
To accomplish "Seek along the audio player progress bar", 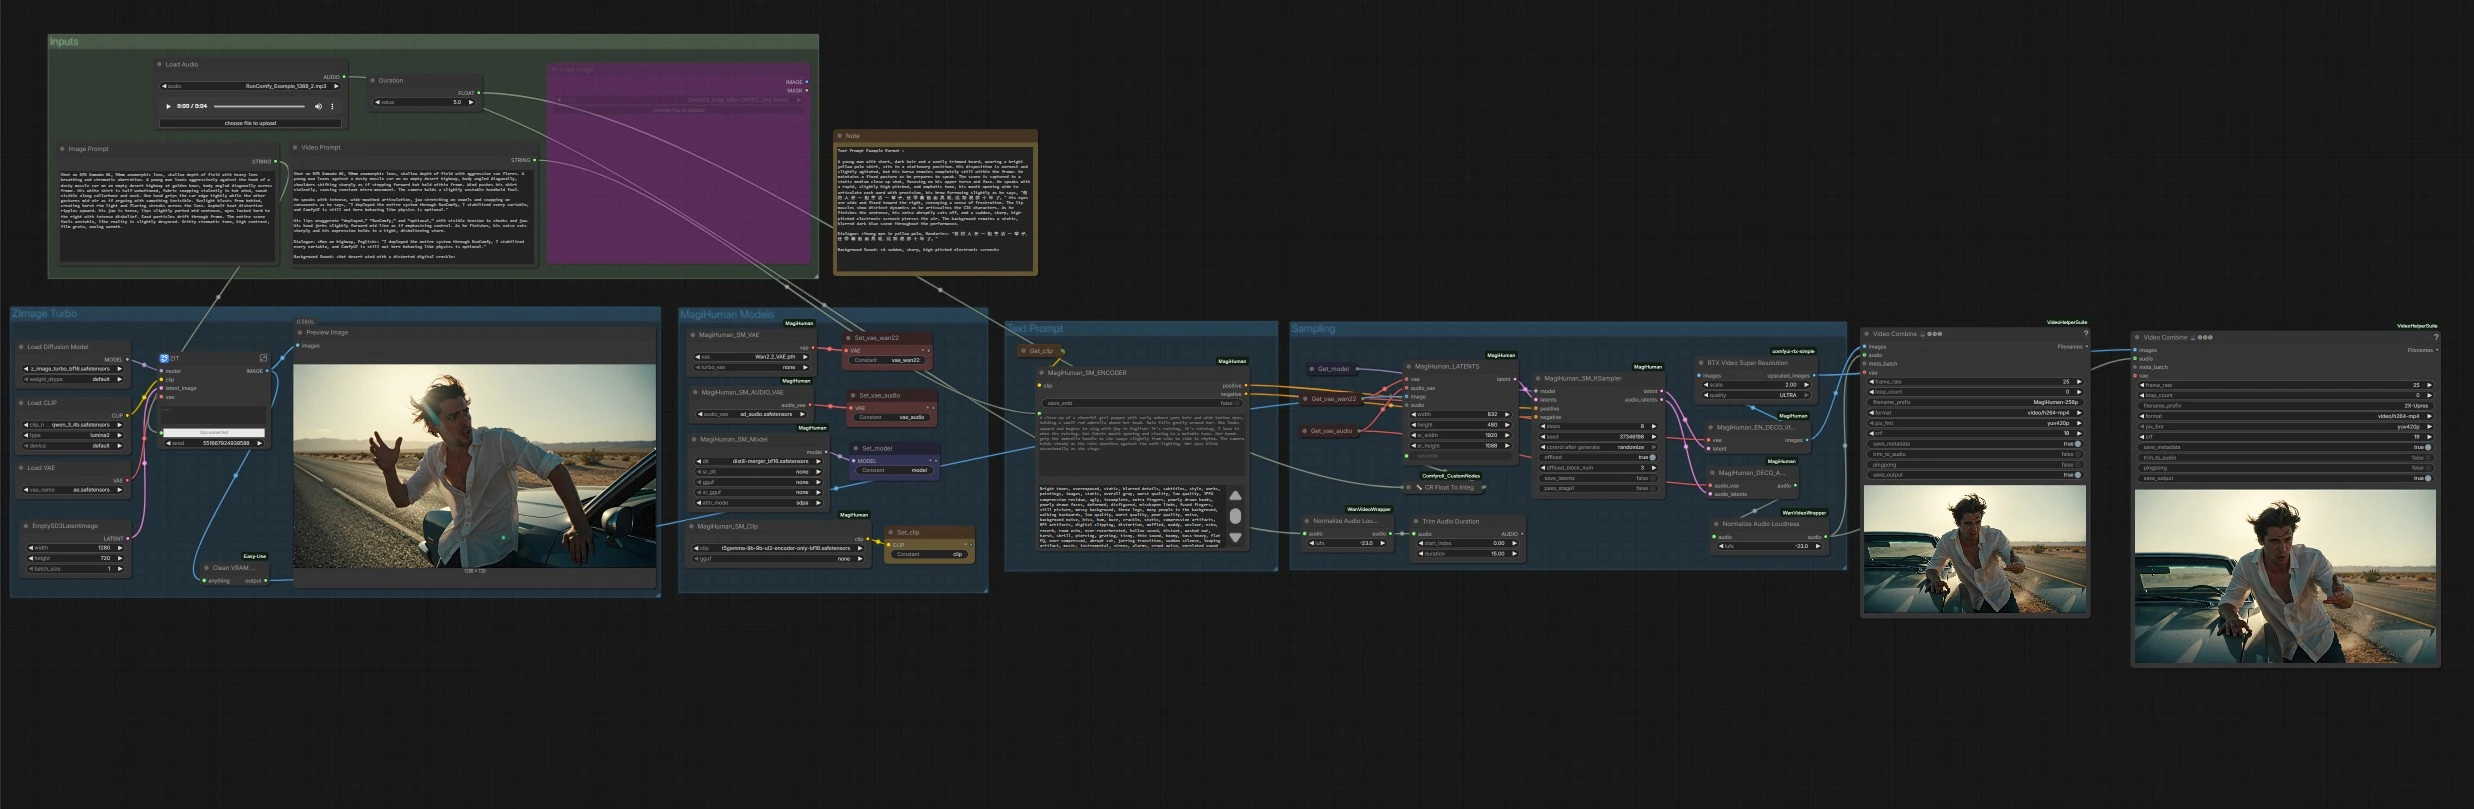I will (259, 106).
